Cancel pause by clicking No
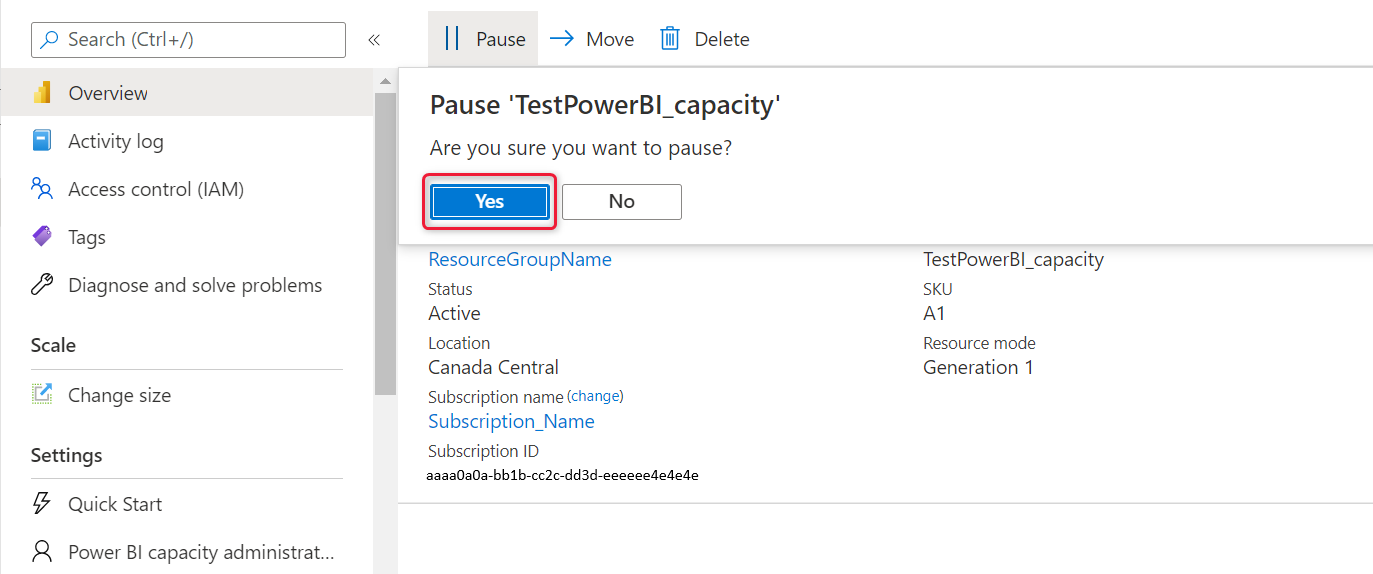Screen dimensions: 1373x574 coord(621,201)
